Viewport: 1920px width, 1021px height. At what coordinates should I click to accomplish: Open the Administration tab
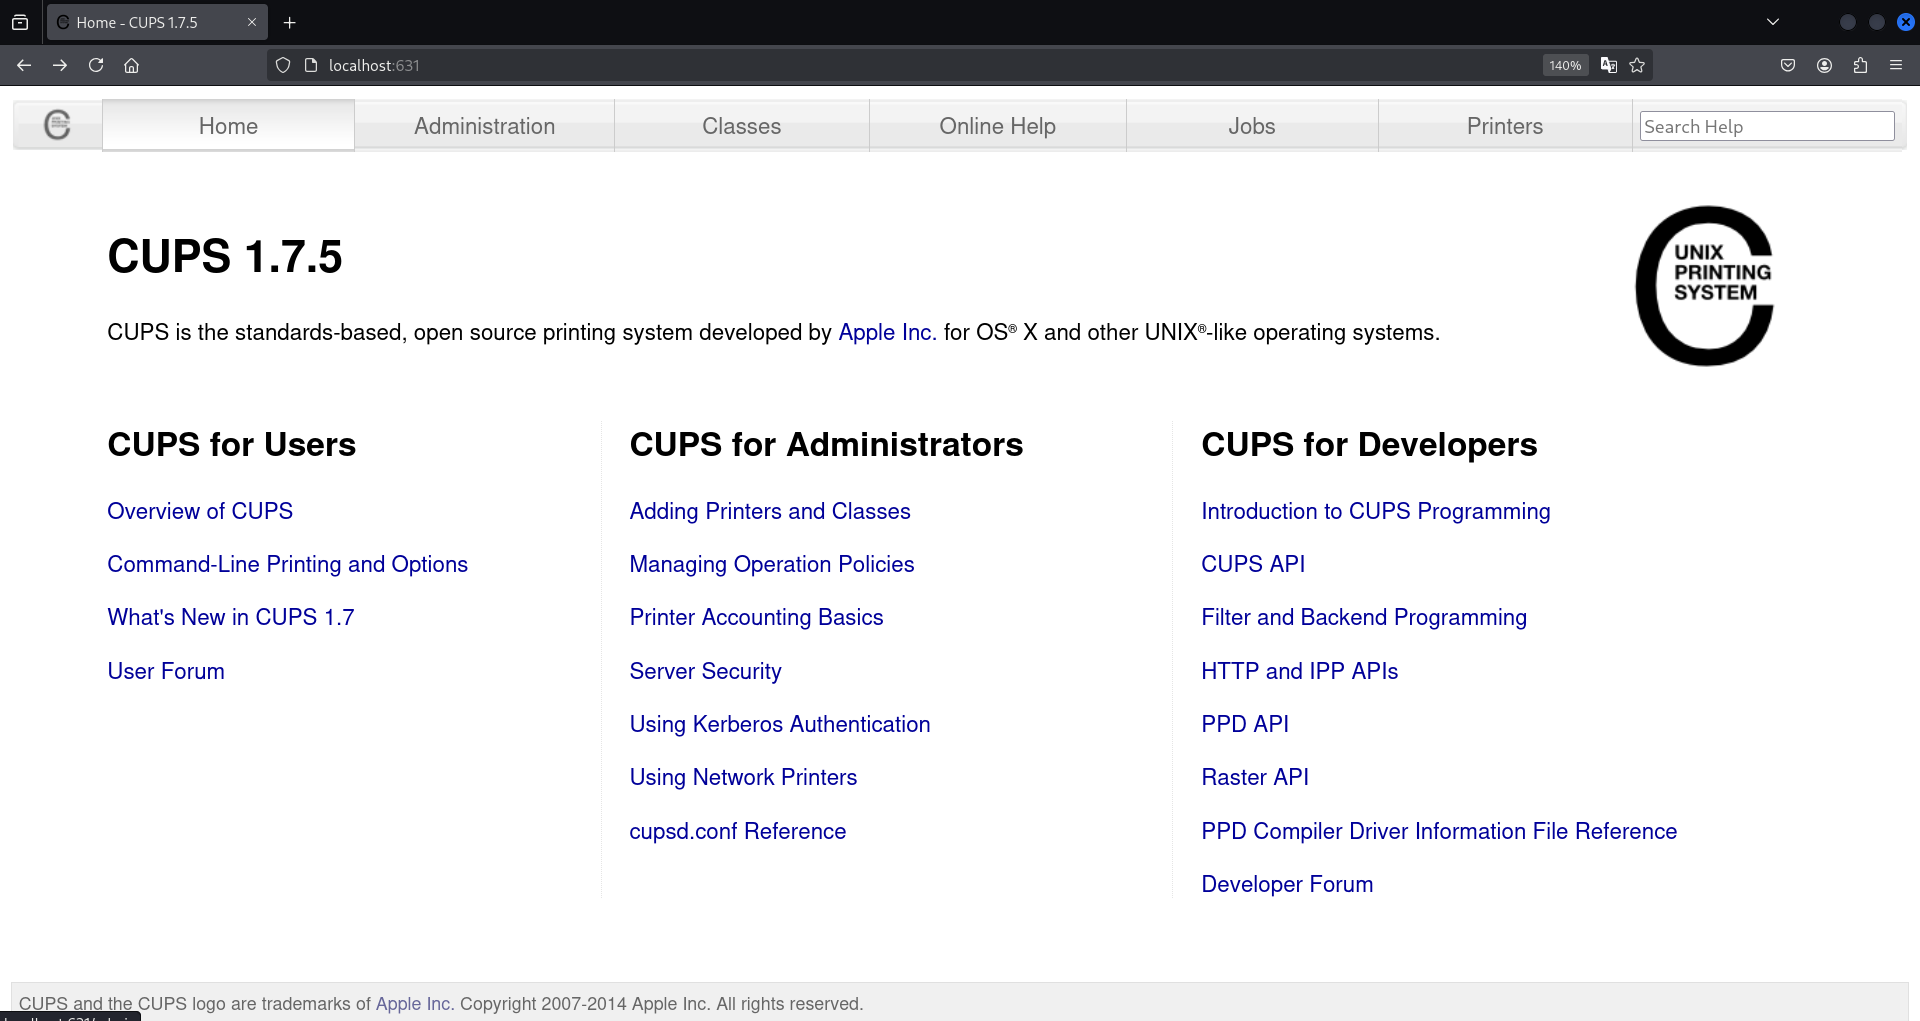484,126
